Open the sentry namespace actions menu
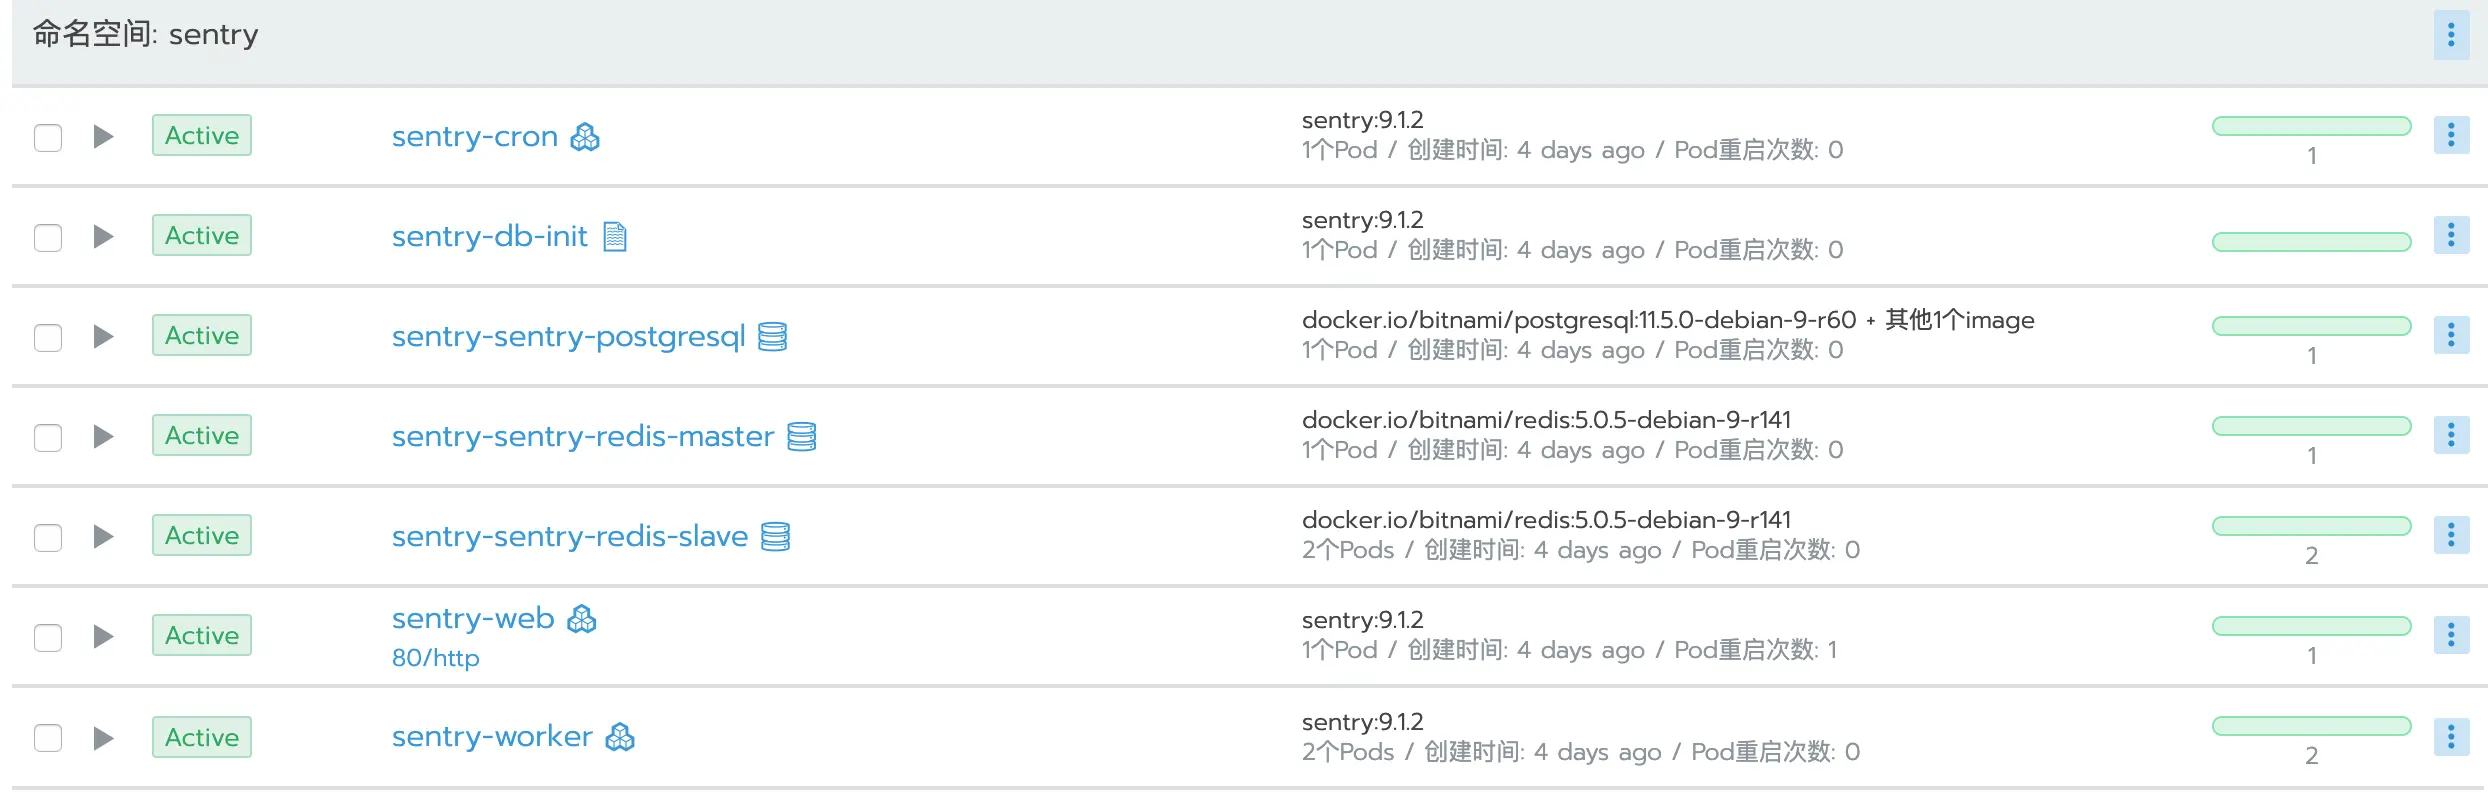2488x810 pixels. (2450, 35)
